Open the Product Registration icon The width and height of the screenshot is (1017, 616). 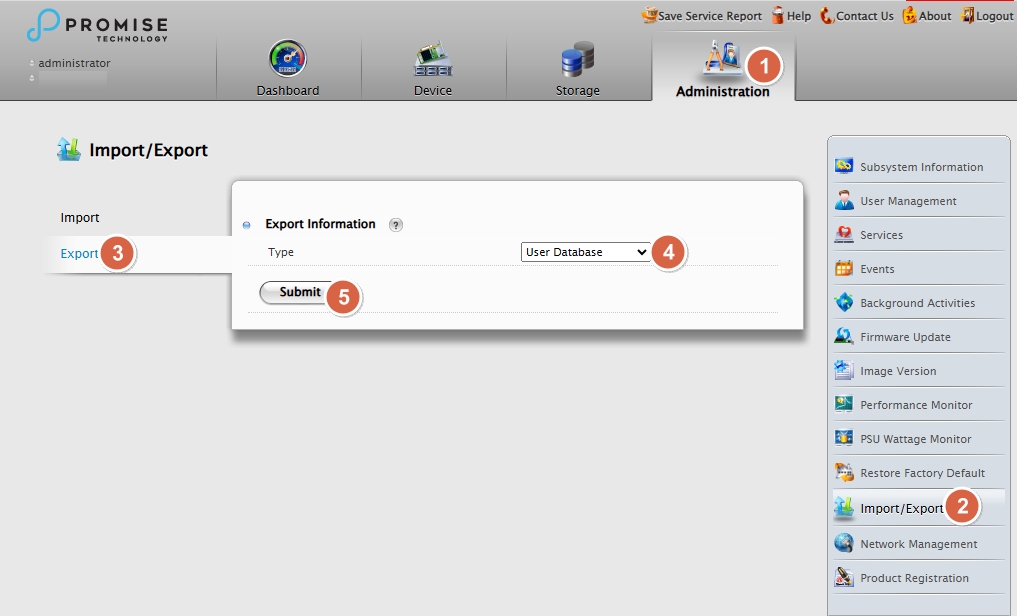[x=844, y=578]
